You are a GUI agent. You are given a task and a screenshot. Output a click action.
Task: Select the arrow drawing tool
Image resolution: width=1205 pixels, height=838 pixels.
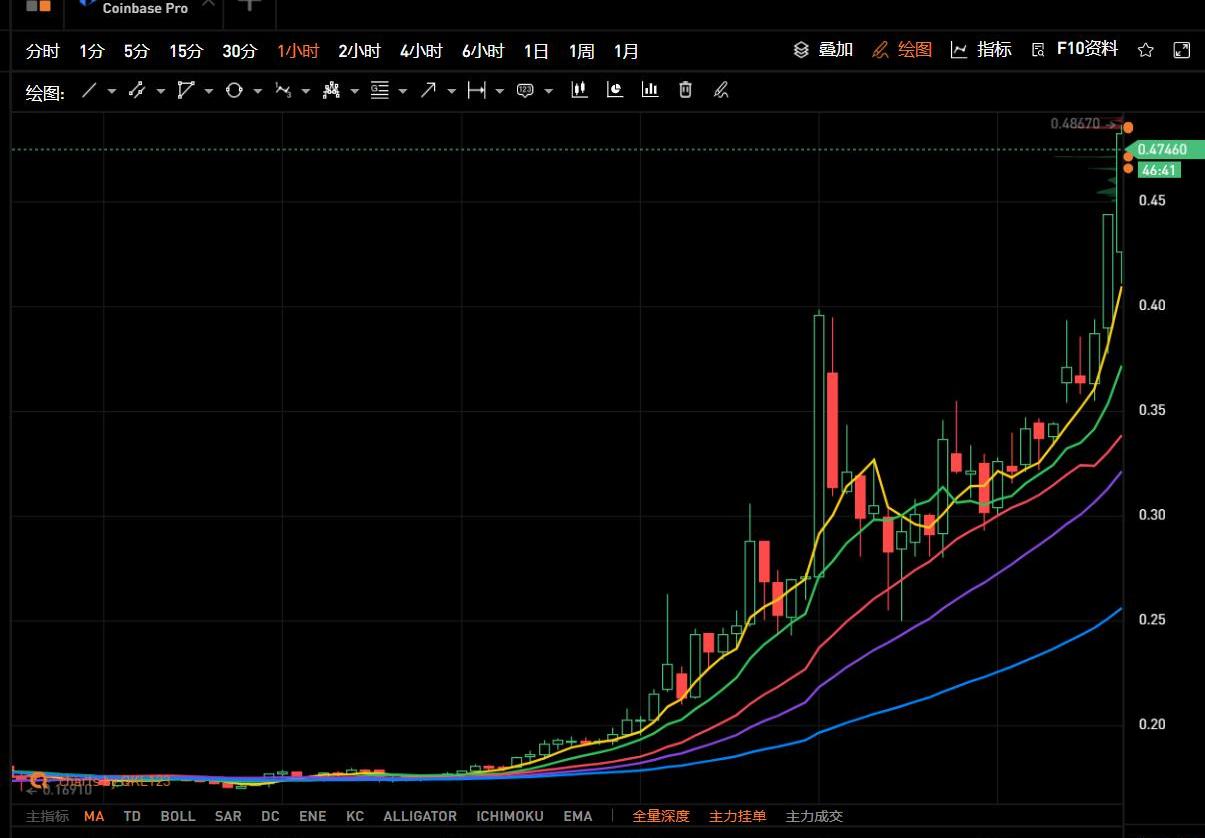[428, 91]
